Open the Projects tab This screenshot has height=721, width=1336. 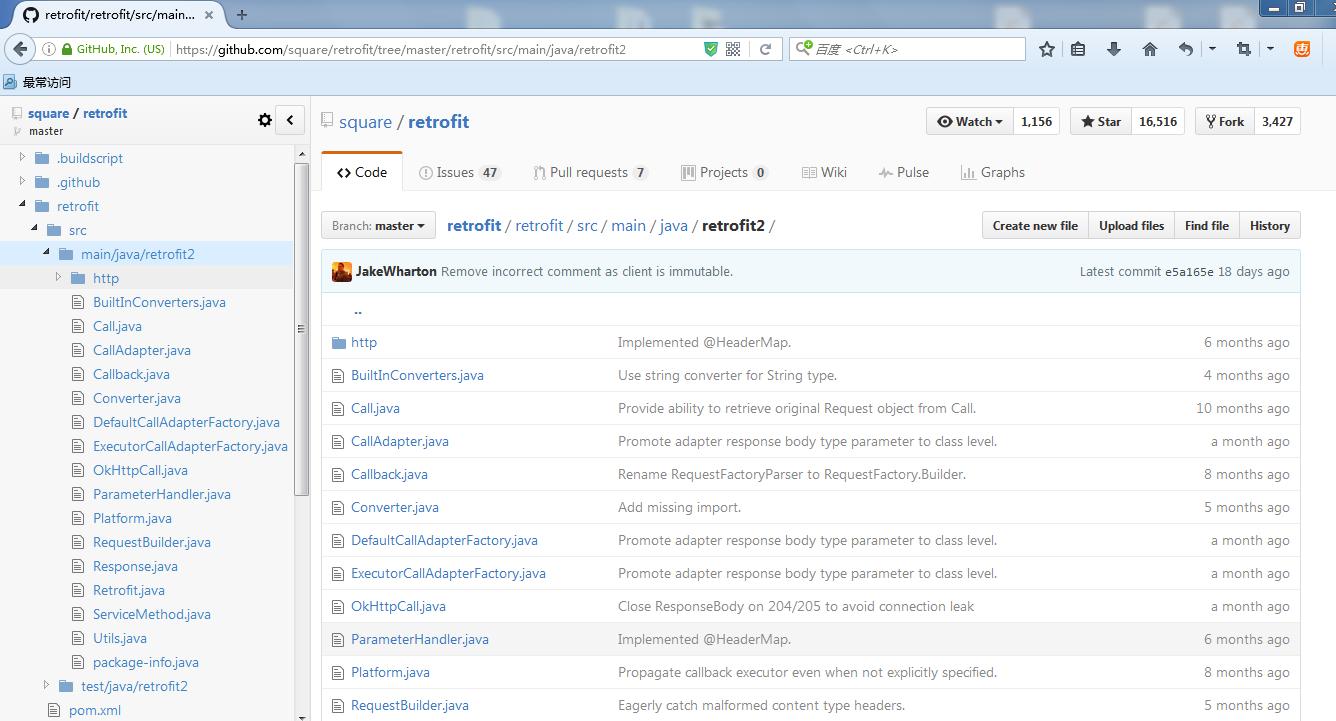(724, 172)
